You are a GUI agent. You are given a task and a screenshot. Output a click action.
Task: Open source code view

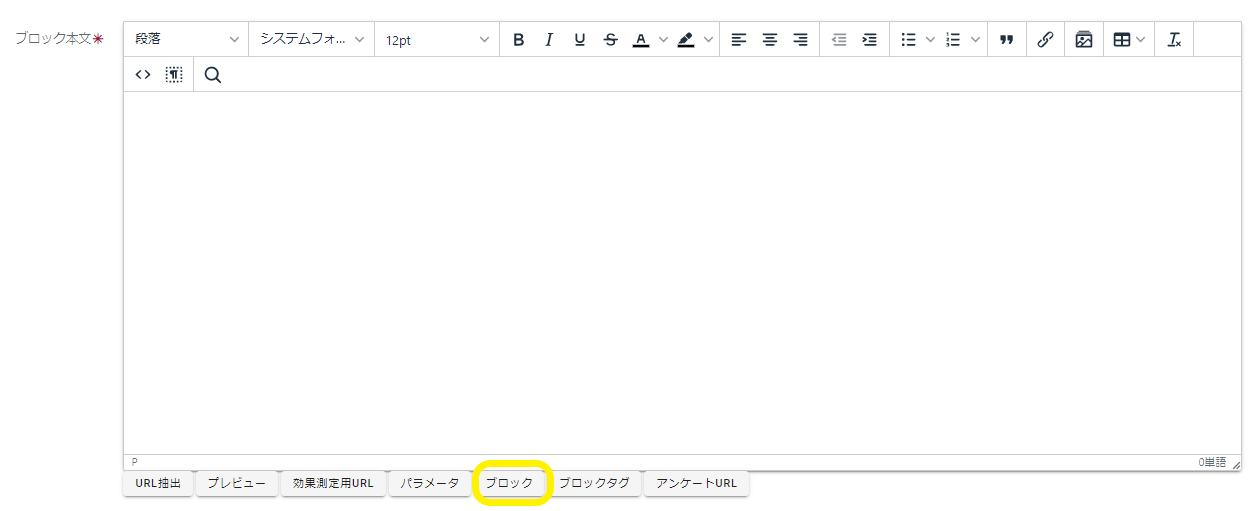point(143,74)
